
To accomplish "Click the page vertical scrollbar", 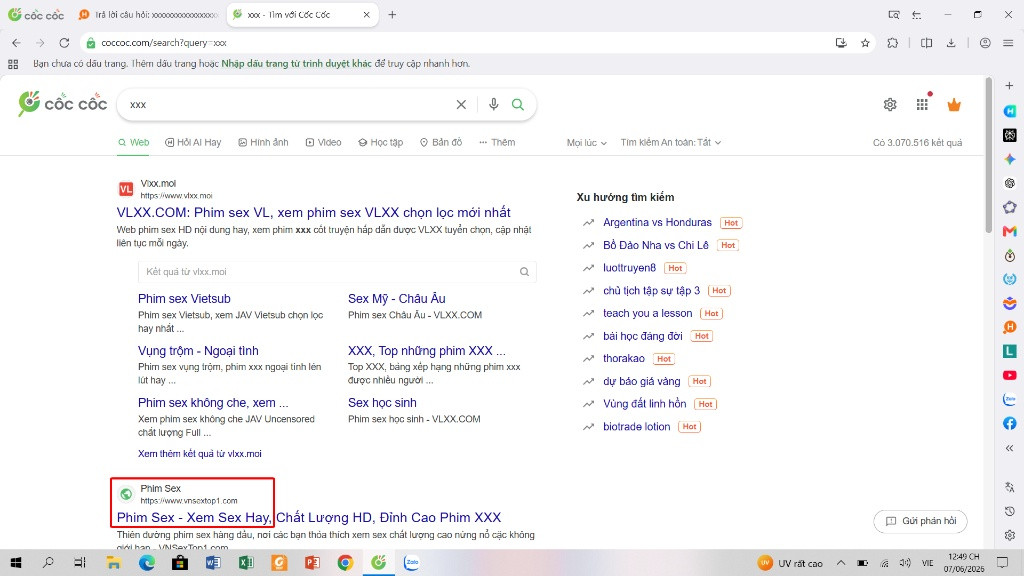I will tap(989, 155).
